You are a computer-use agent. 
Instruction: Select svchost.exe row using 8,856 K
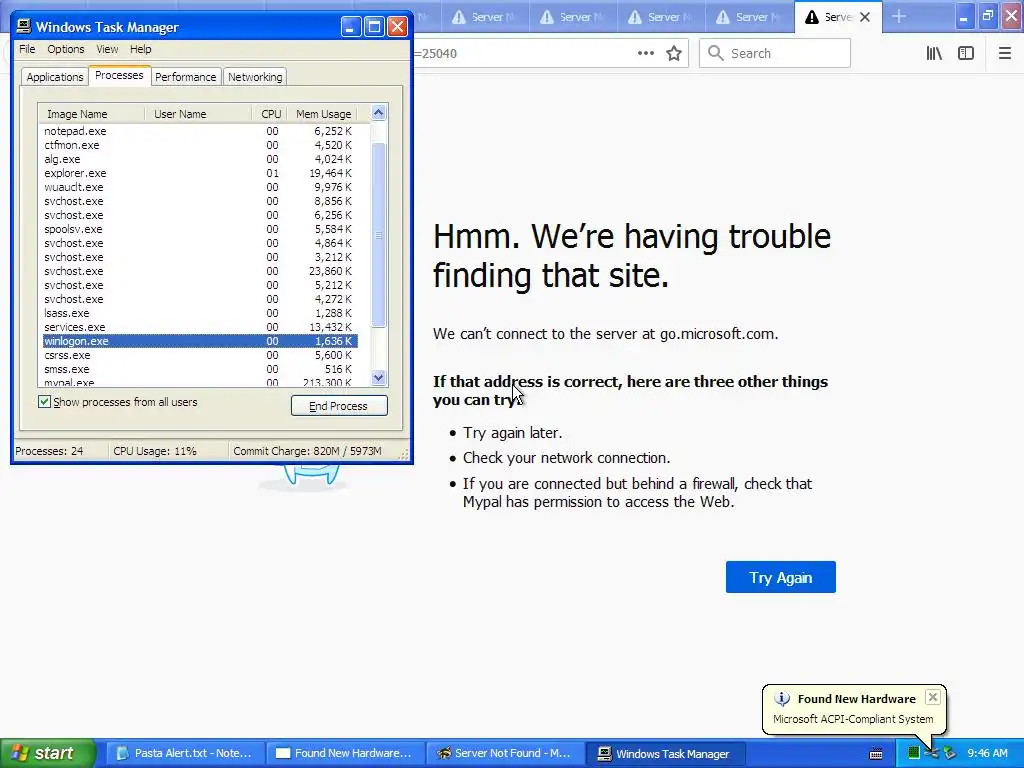pyautogui.click(x=199, y=201)
